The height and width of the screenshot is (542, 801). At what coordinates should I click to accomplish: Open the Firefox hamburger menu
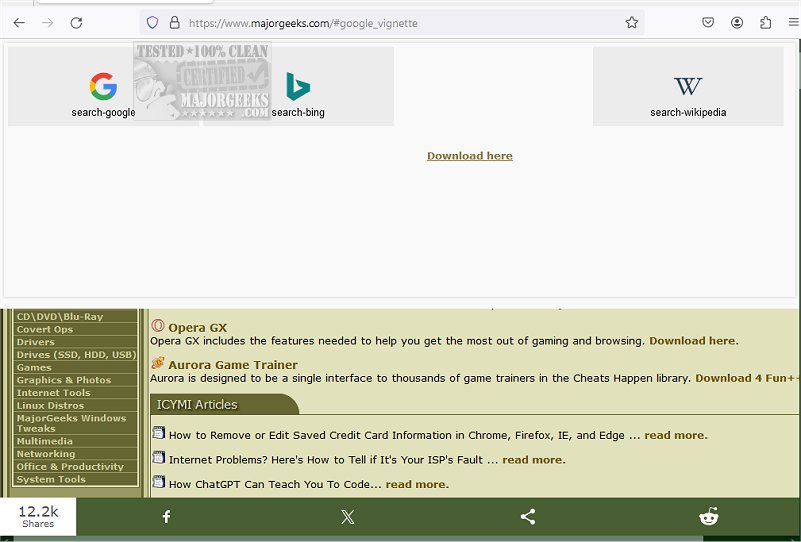793,22
